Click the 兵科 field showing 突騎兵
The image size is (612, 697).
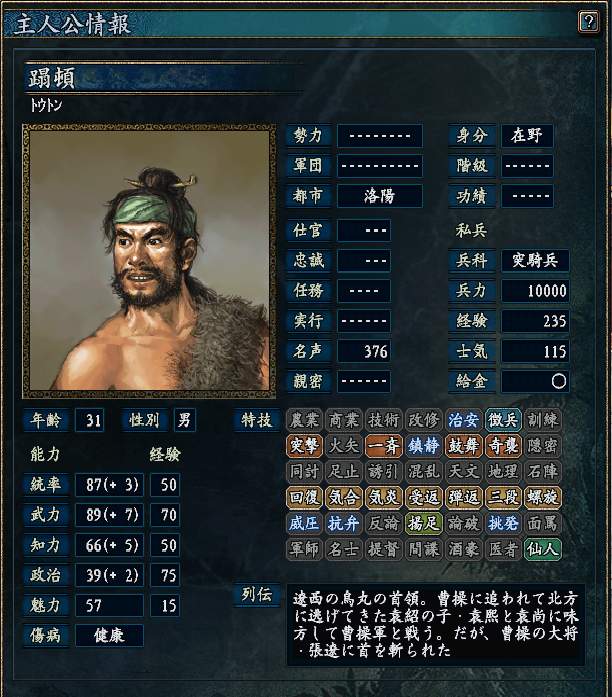pyautogui.click(x=535, y=260)
